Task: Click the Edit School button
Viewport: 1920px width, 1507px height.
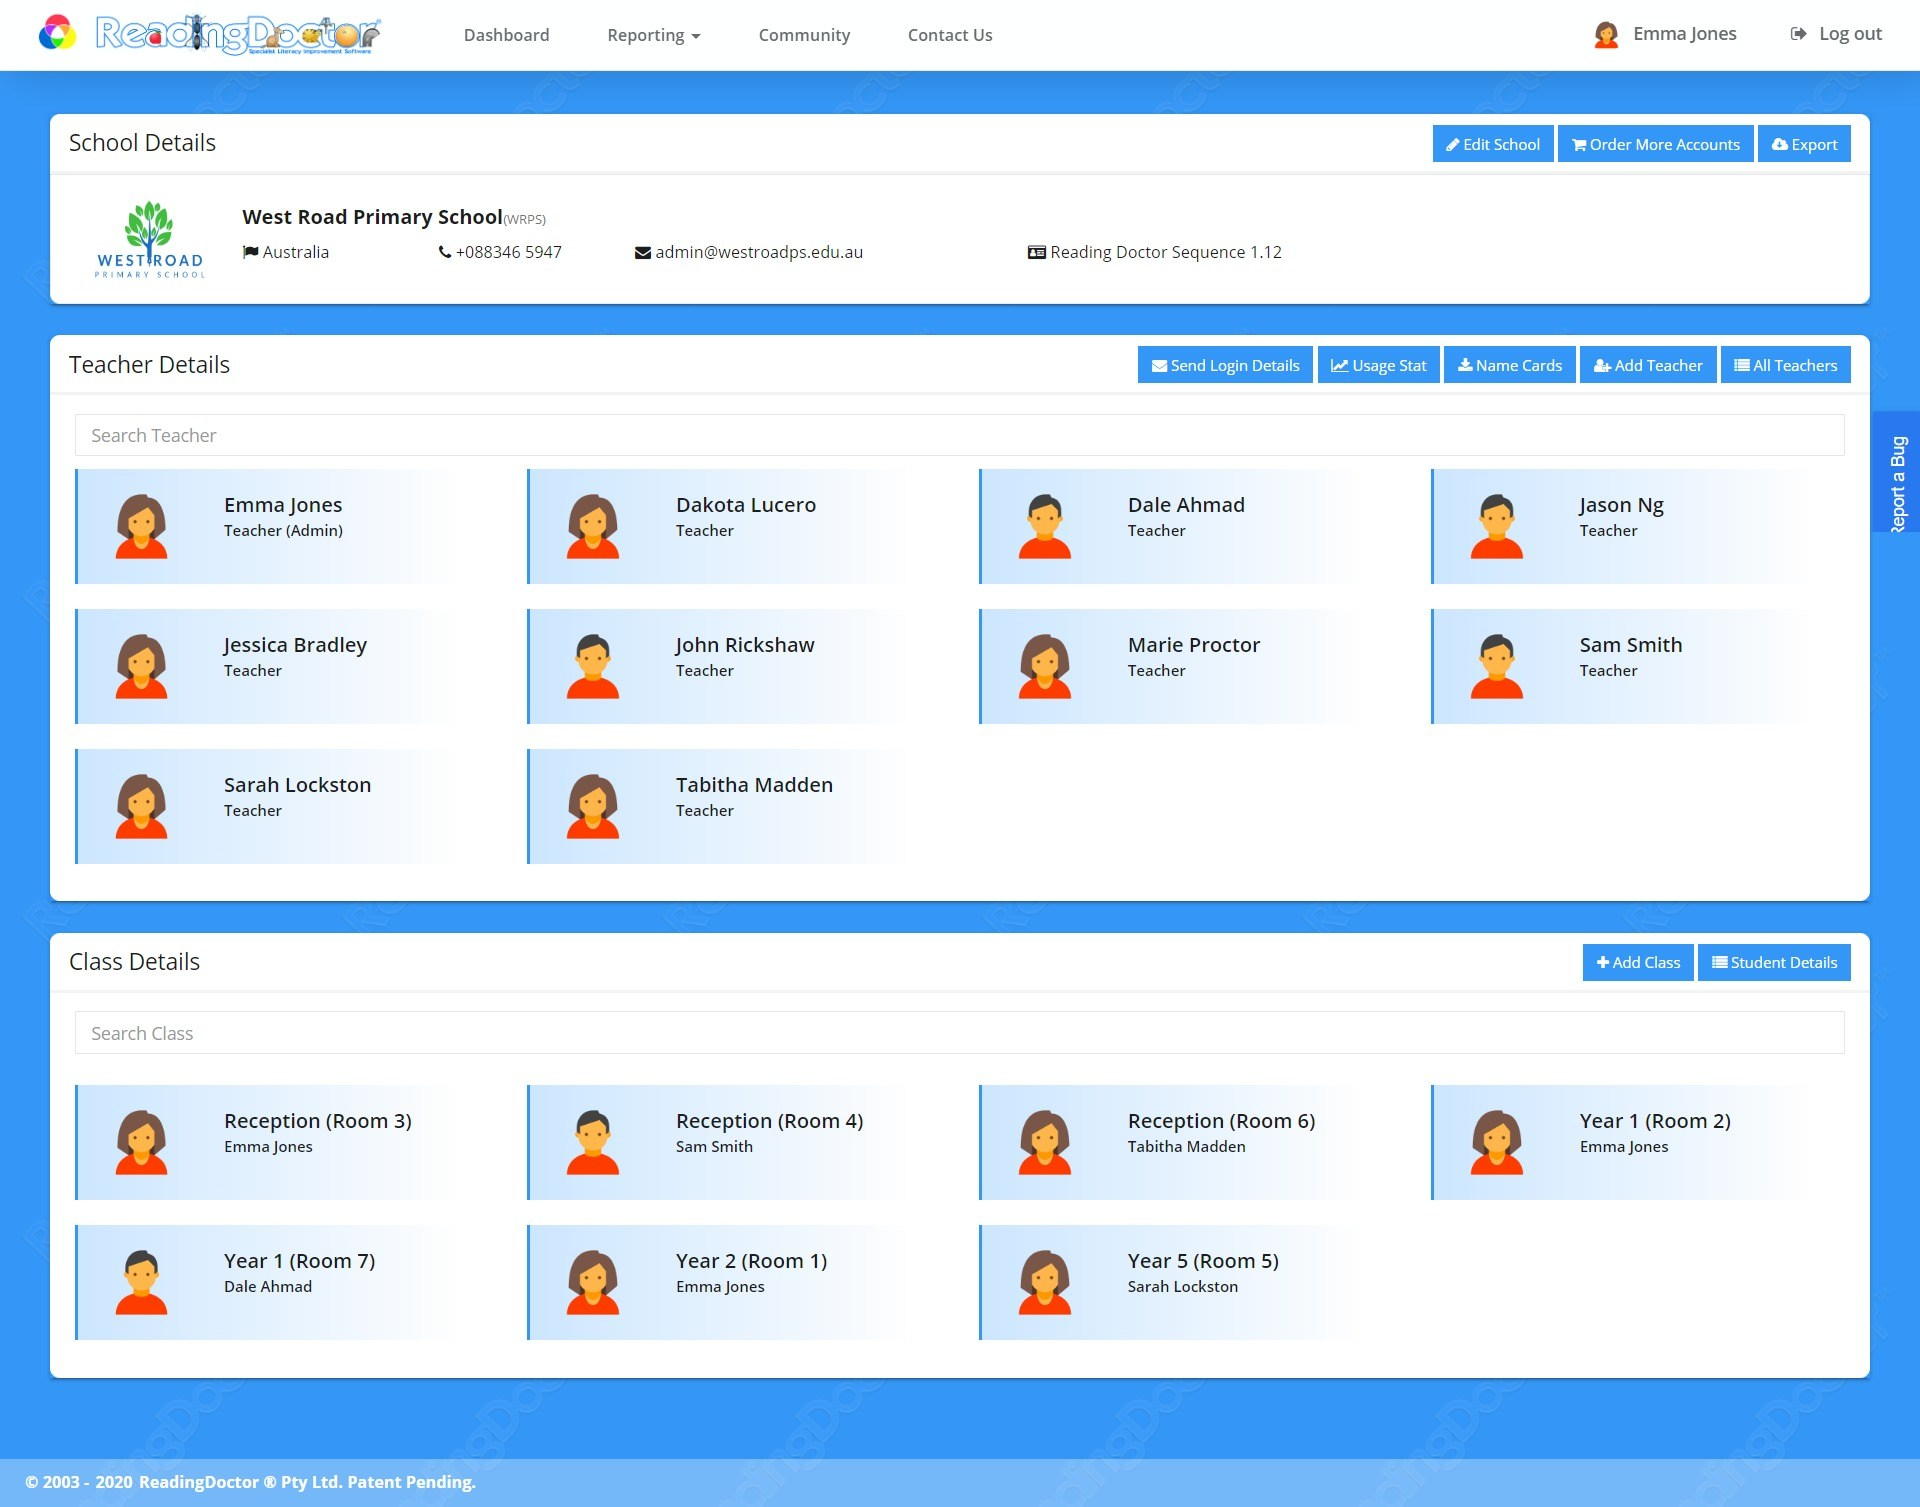Action: click(x=1492, y=144)
